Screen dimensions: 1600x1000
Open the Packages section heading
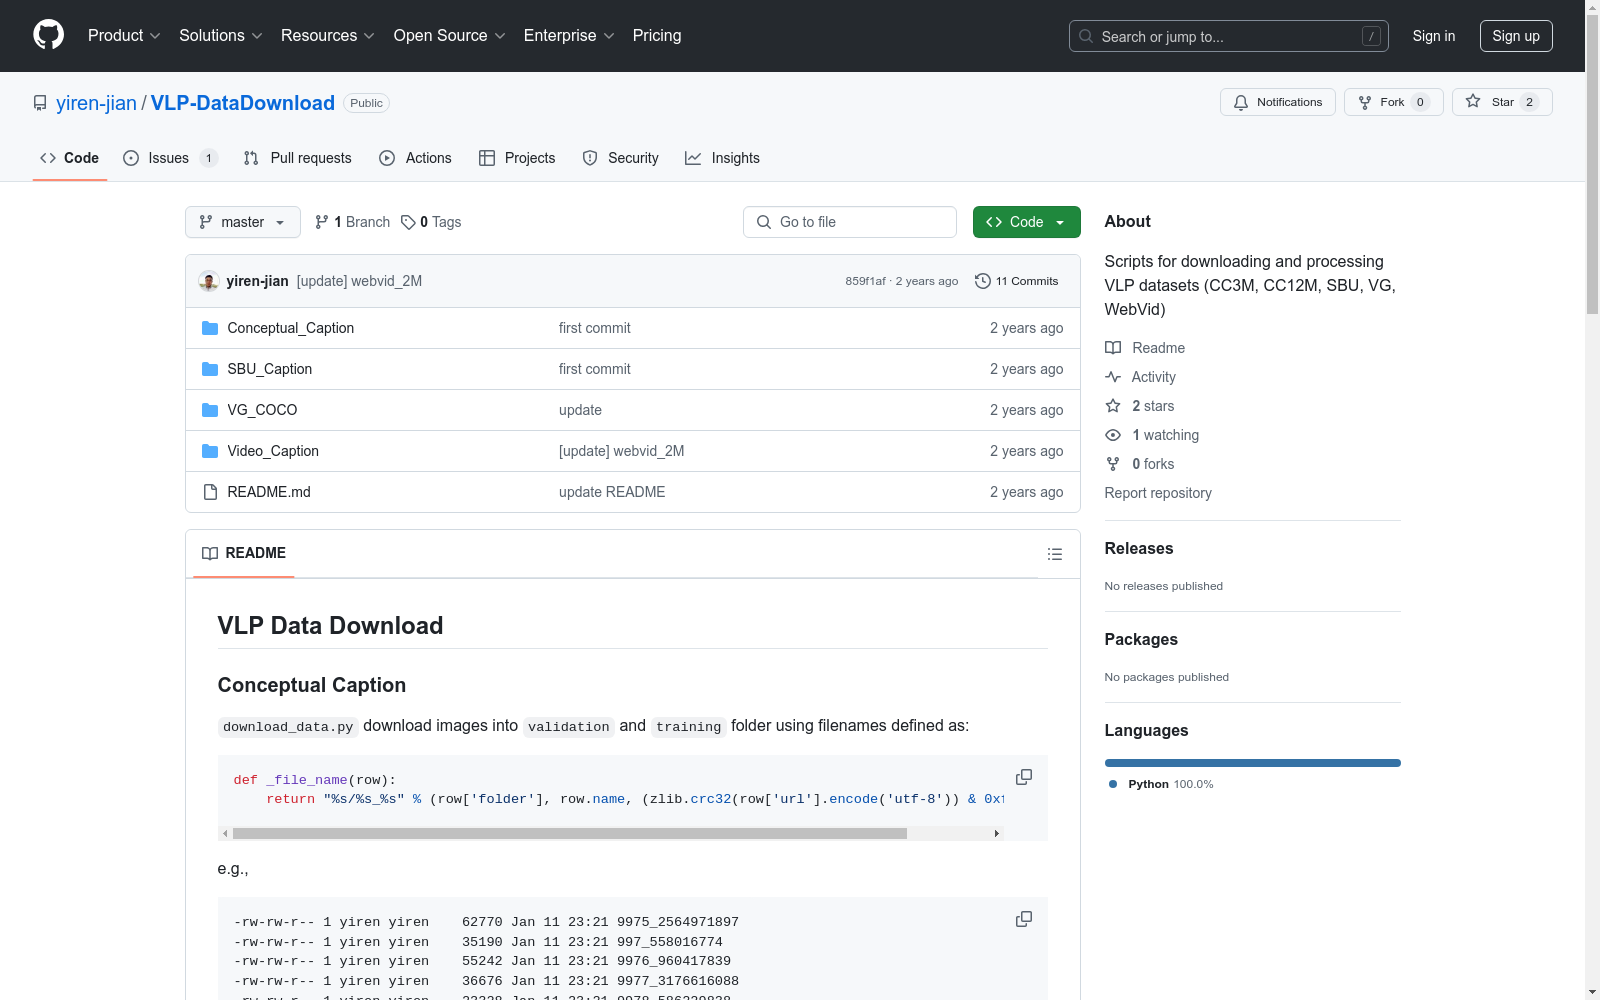(x=1141, y=639)
